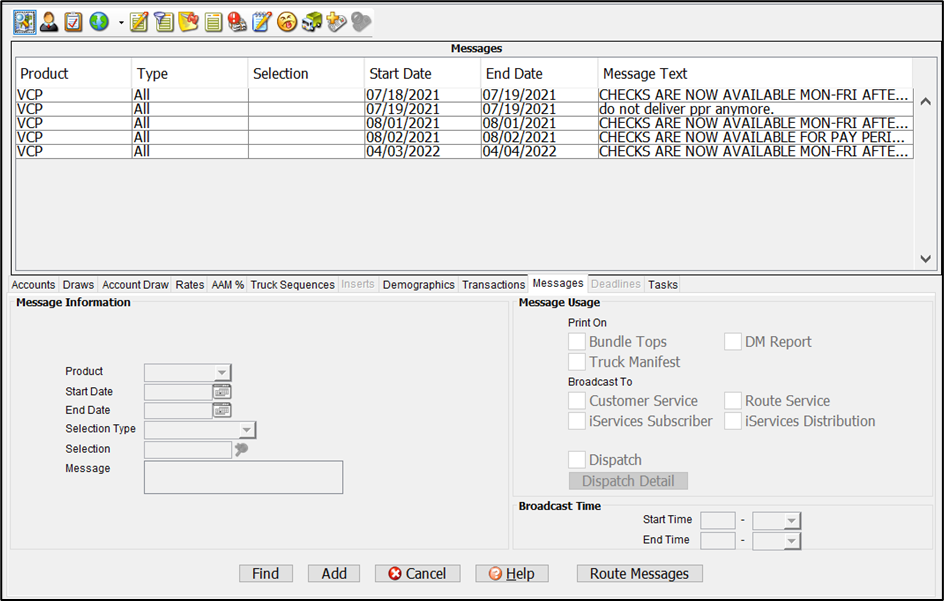Click the green delivery truck toolbar icon
The image size is (944, 601).
[x=312, y=21]
